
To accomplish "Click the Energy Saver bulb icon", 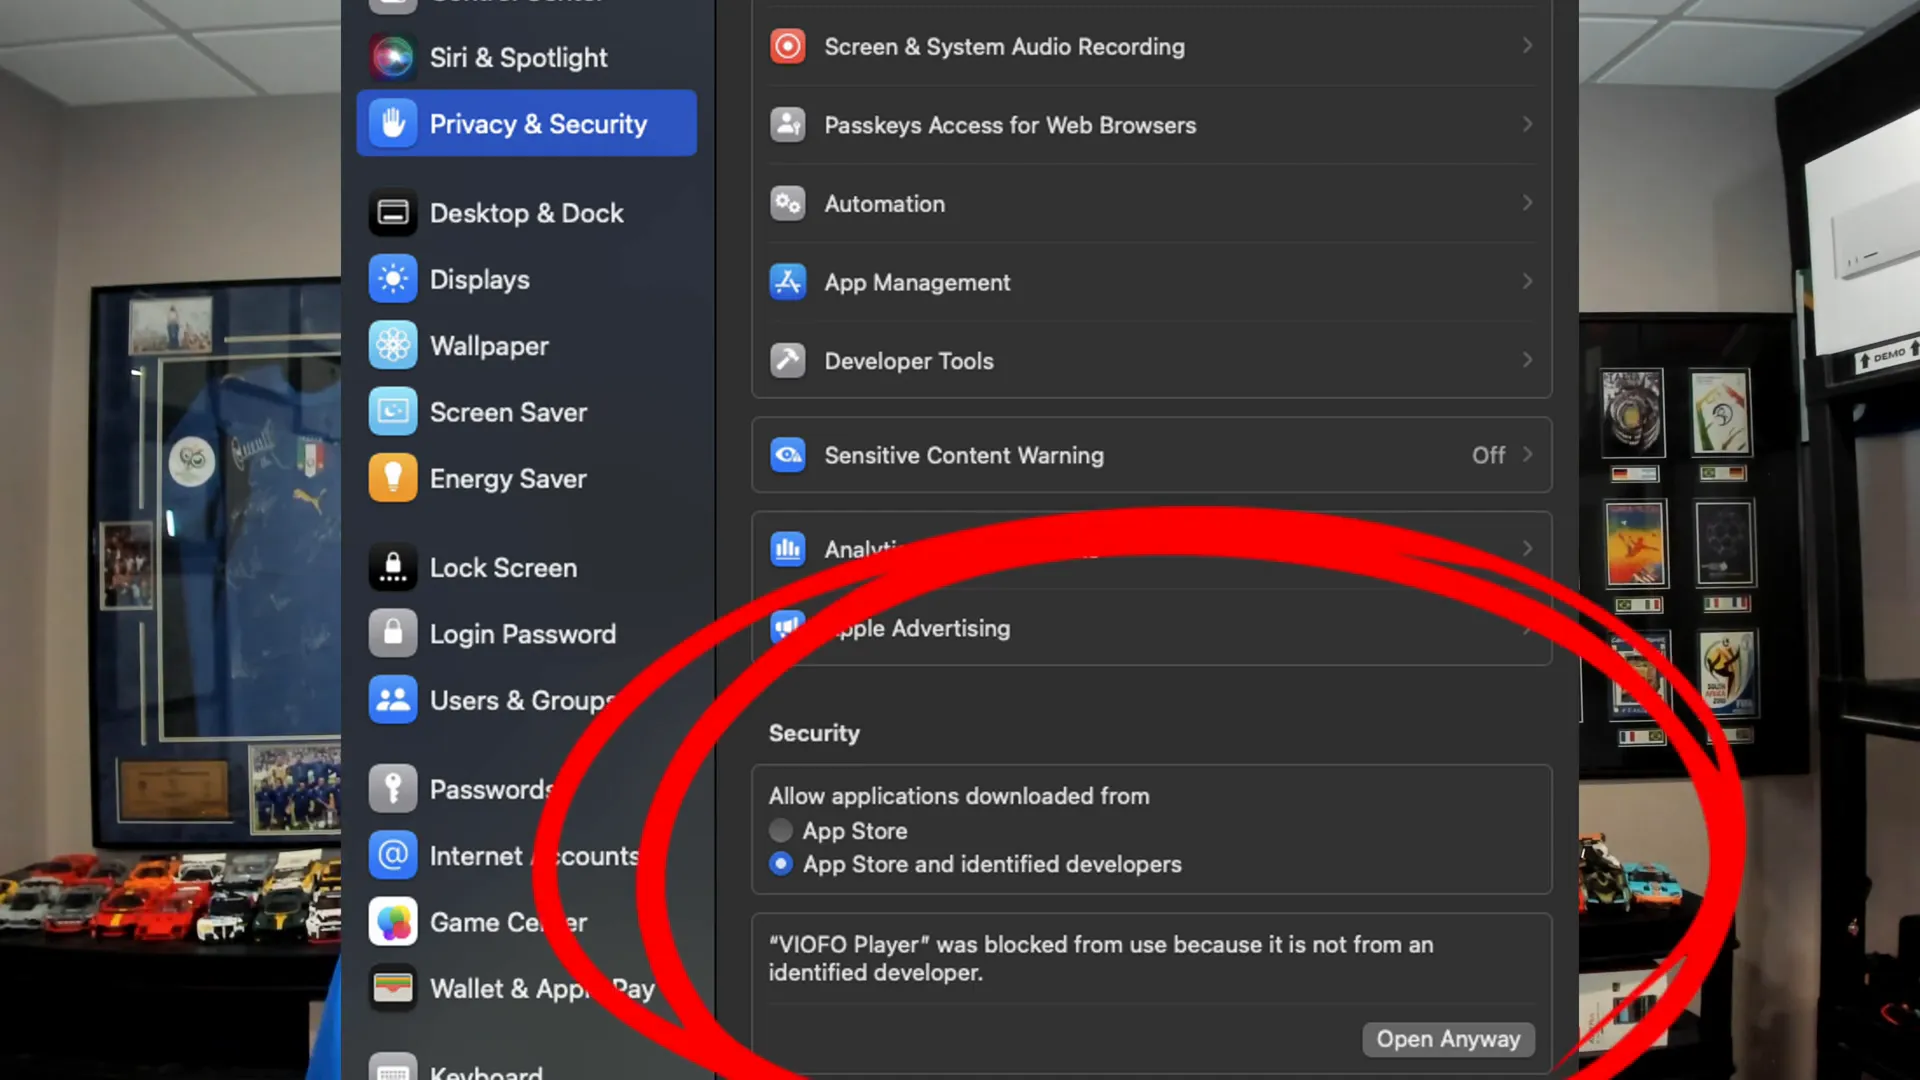I will tap(393, 478).
